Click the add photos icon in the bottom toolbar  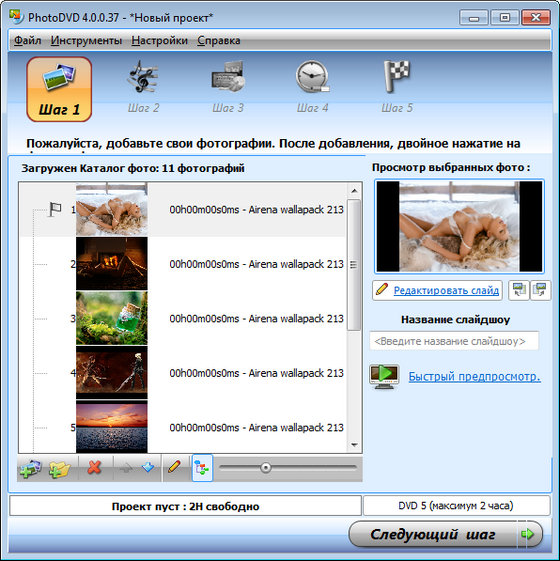pyautogui.click(x=30, y=468)
